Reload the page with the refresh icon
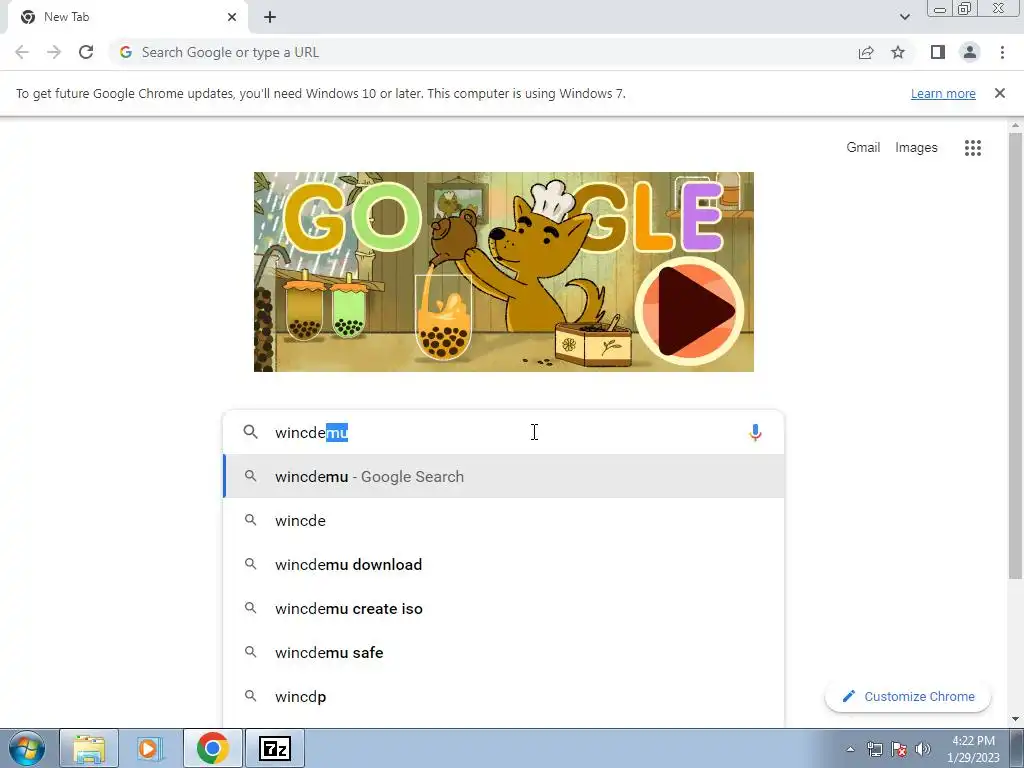This screenshot has height=768, width=1024. pyautogui.click(x=86, y=52)
